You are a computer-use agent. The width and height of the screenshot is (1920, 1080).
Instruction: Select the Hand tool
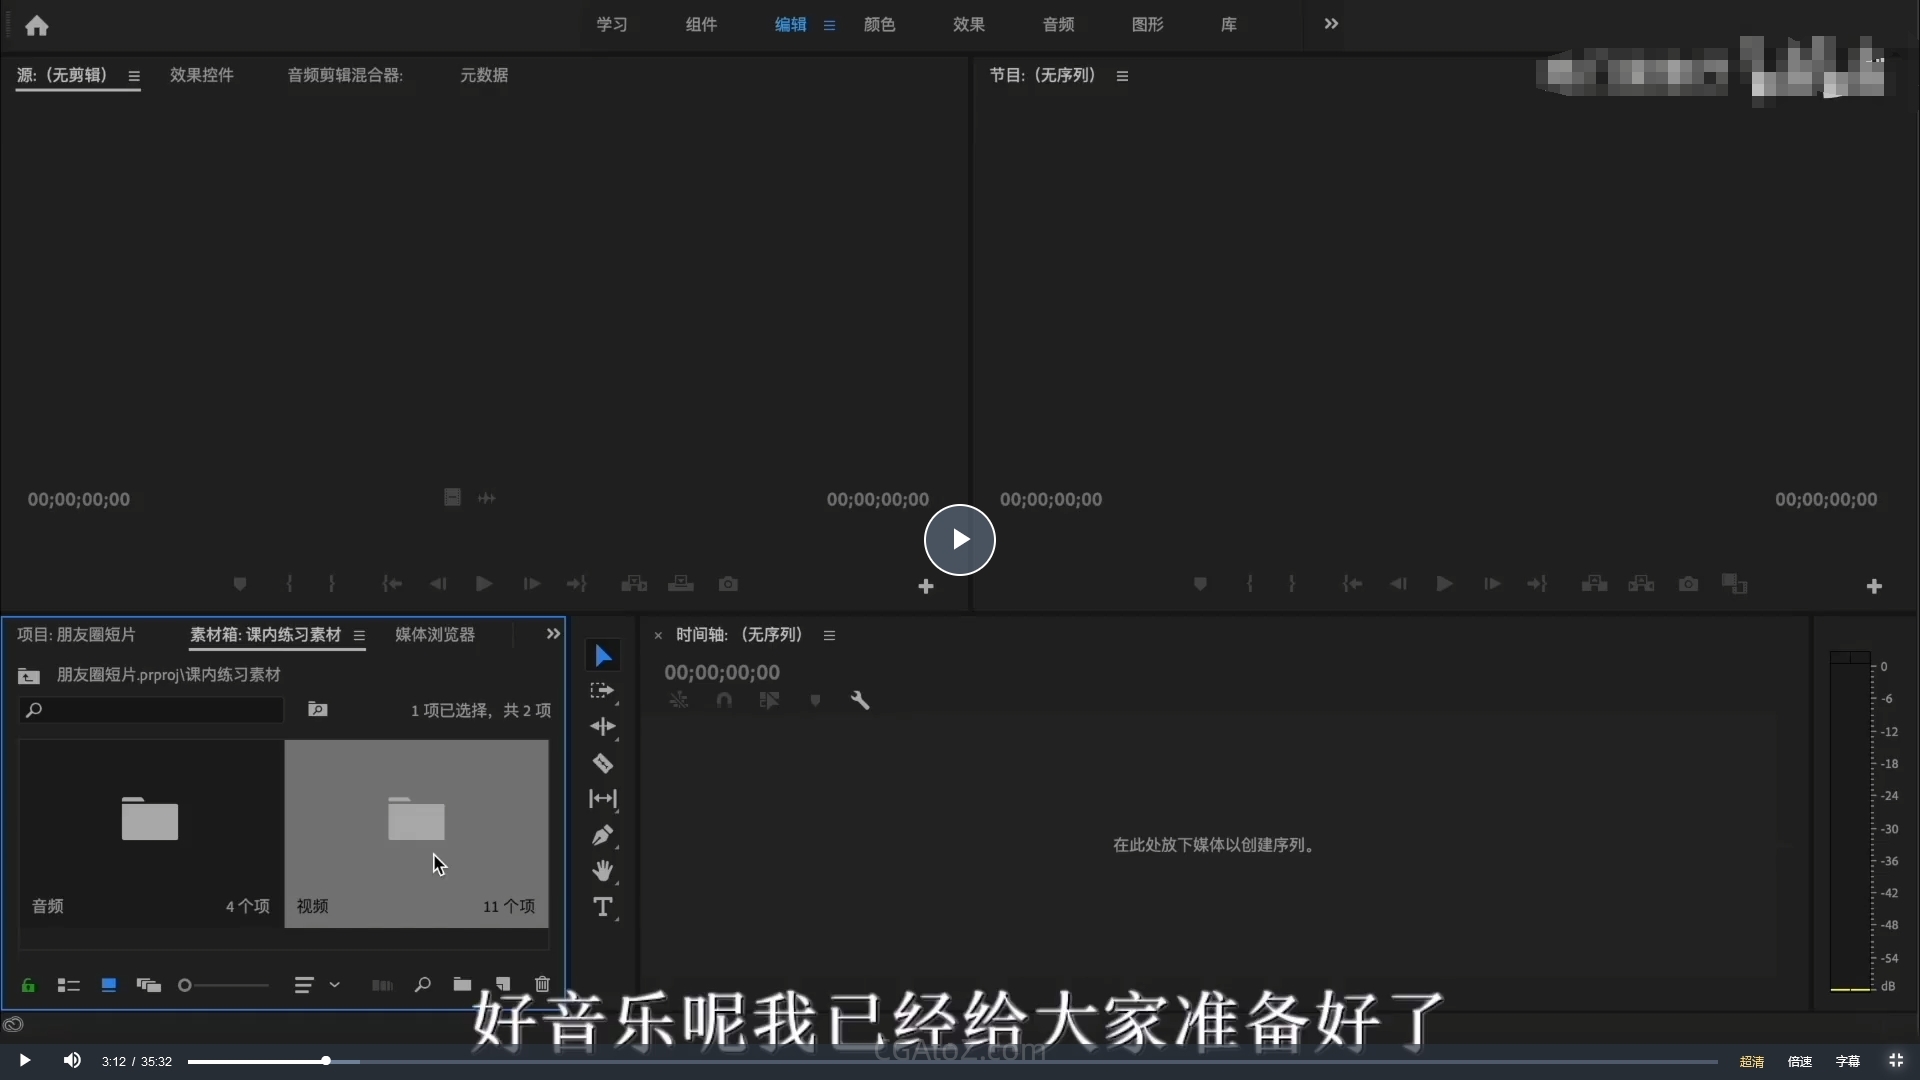point(602,871)
